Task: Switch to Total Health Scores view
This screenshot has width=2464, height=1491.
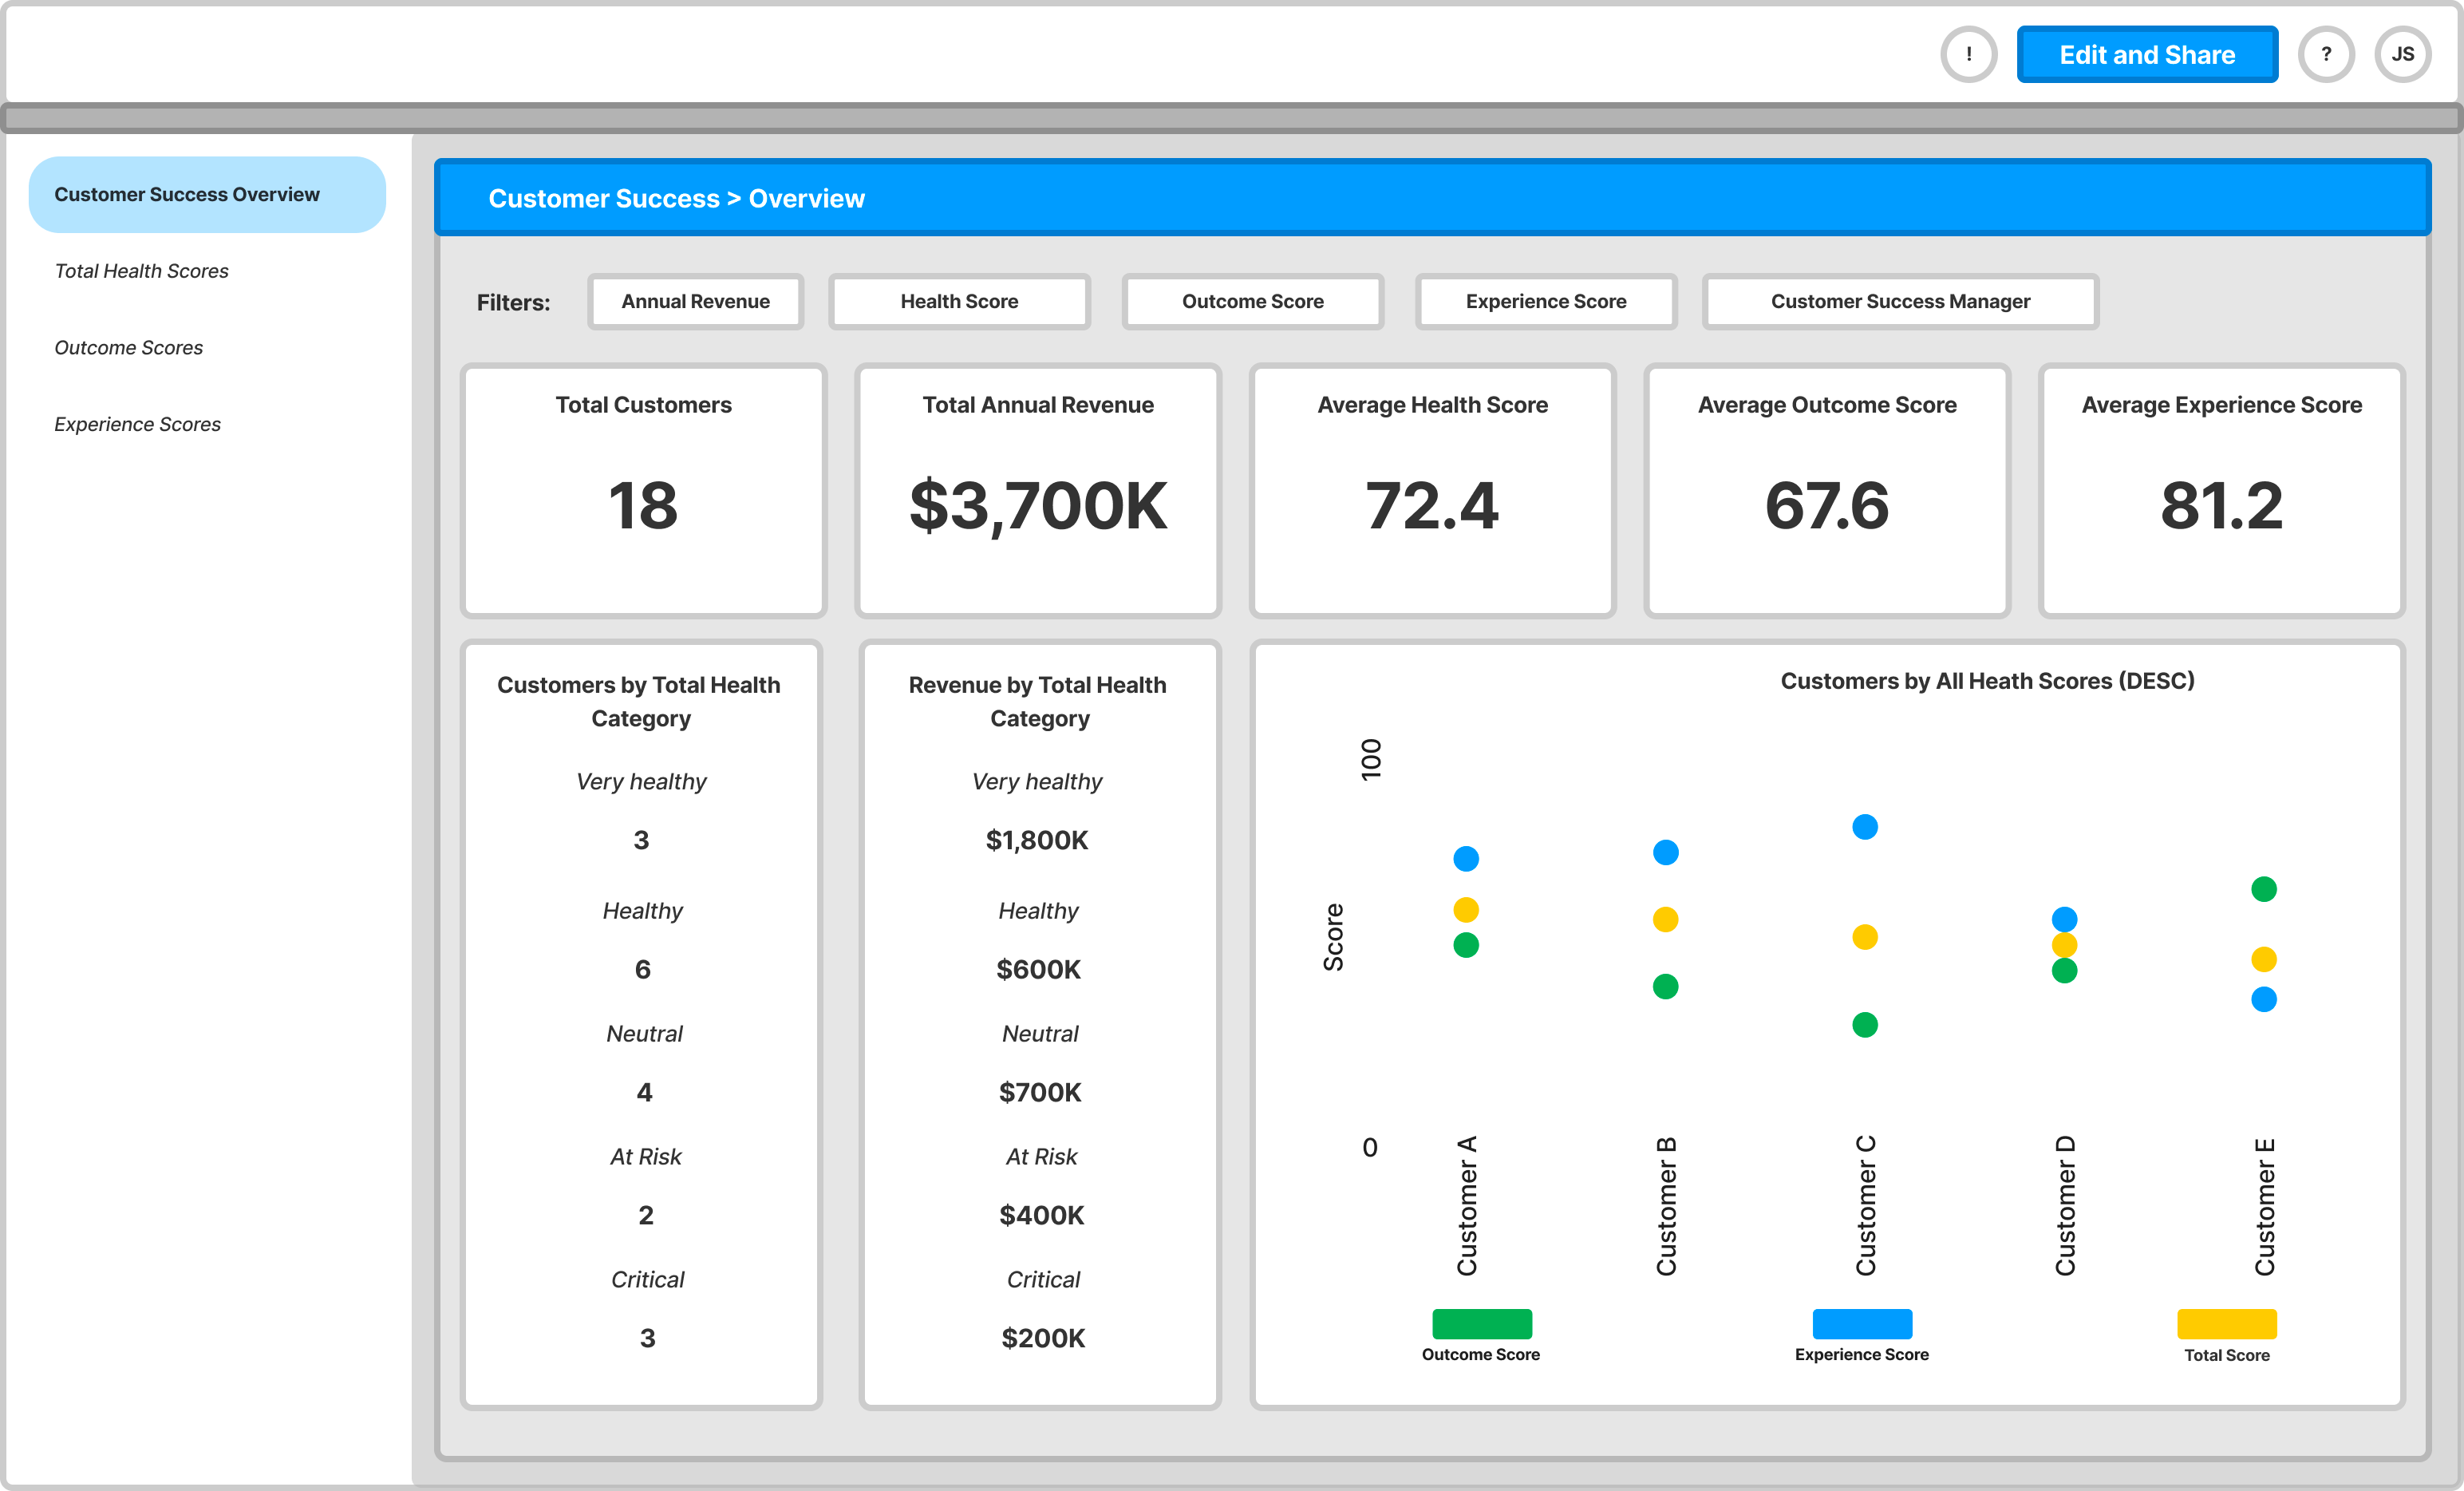Action: (141, 270)
